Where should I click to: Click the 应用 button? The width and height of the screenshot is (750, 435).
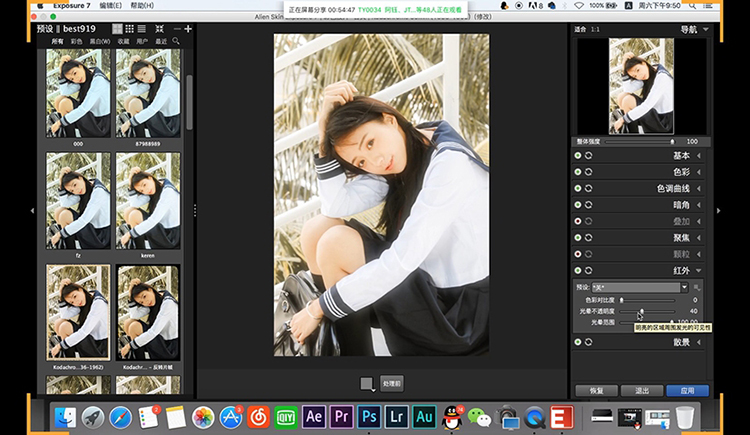pyautogui.click(x=687, y=390)
